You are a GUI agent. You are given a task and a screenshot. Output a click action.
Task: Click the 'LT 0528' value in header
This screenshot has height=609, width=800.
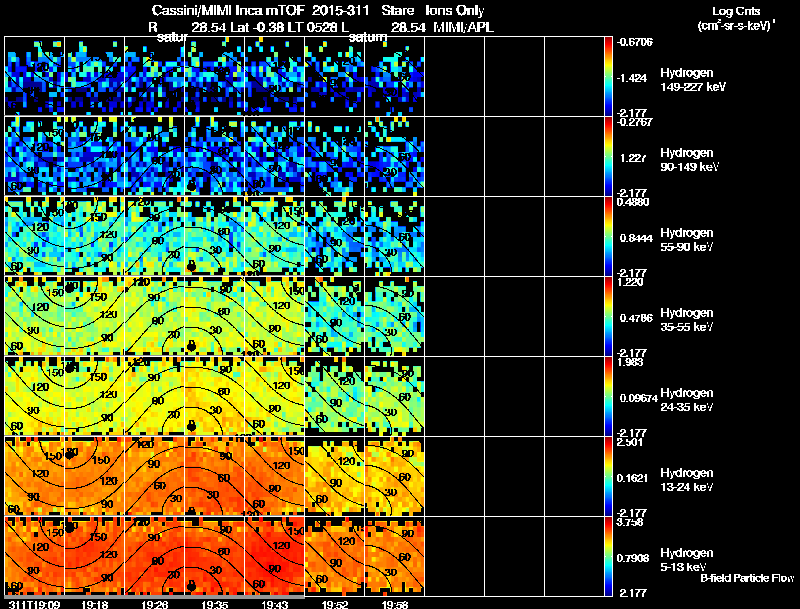pyautogui.click(x=310, y=27)
